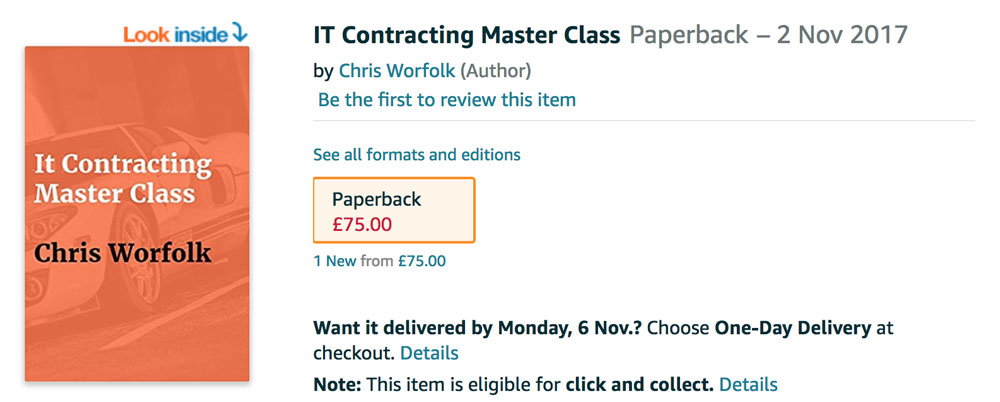Click the "Paperback – 2 Nov 2017" subtitle
Image resolution: width=1000 pixels, height=402 pixels.
tap(768, 35)
